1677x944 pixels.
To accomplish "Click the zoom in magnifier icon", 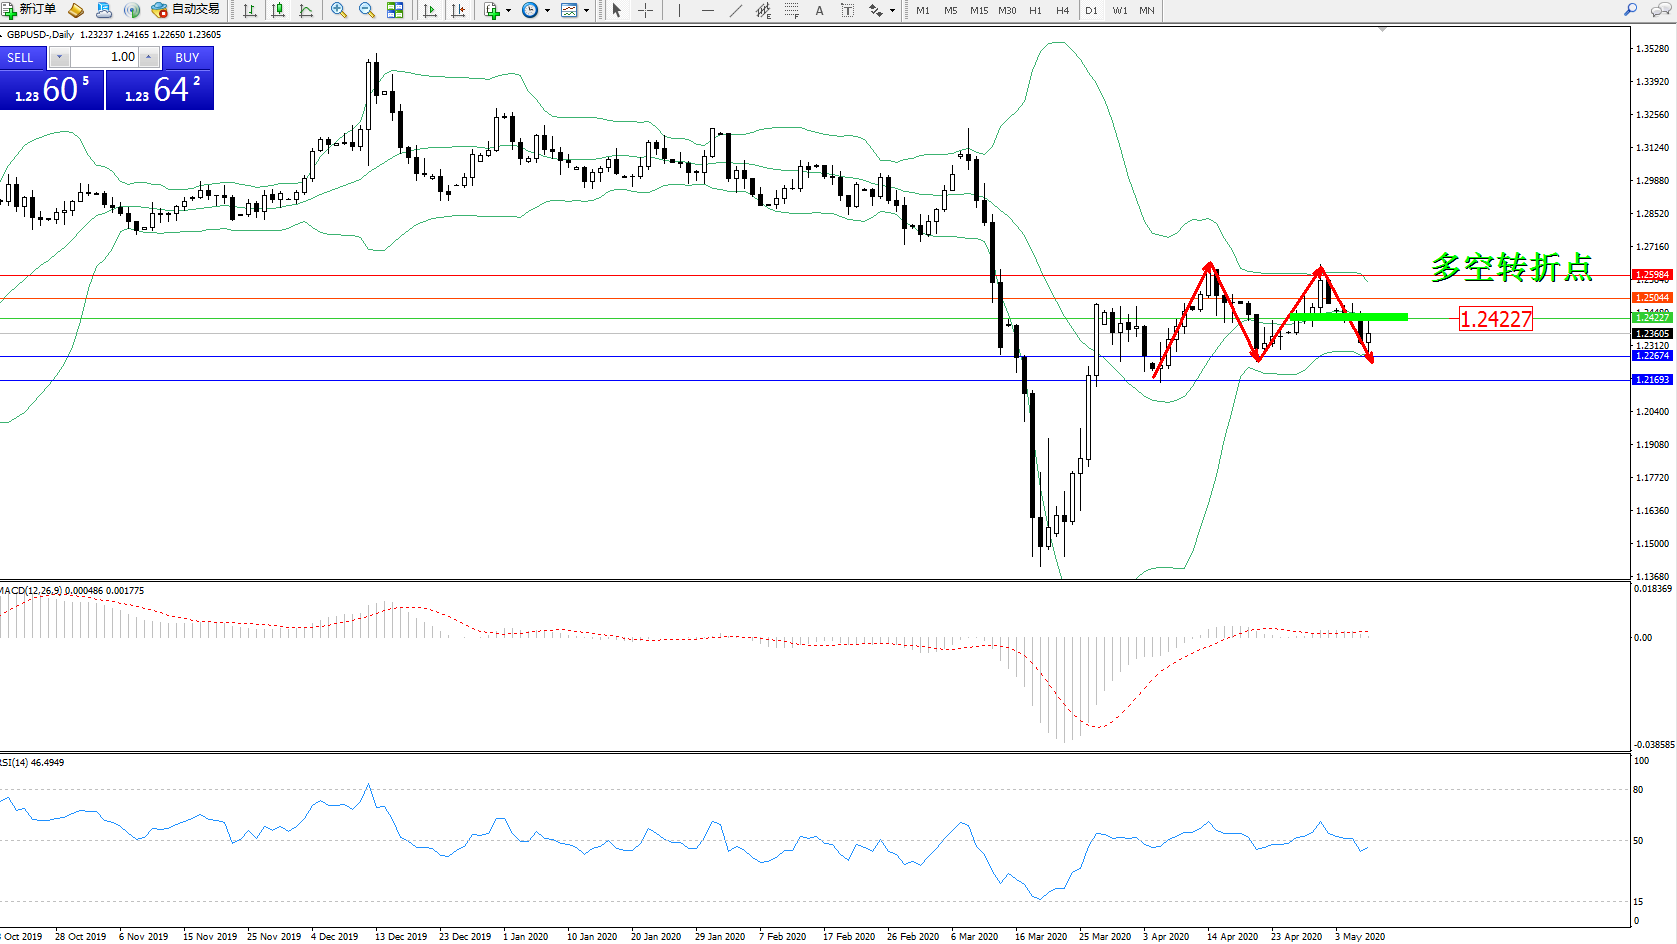I will coord(339,10).
